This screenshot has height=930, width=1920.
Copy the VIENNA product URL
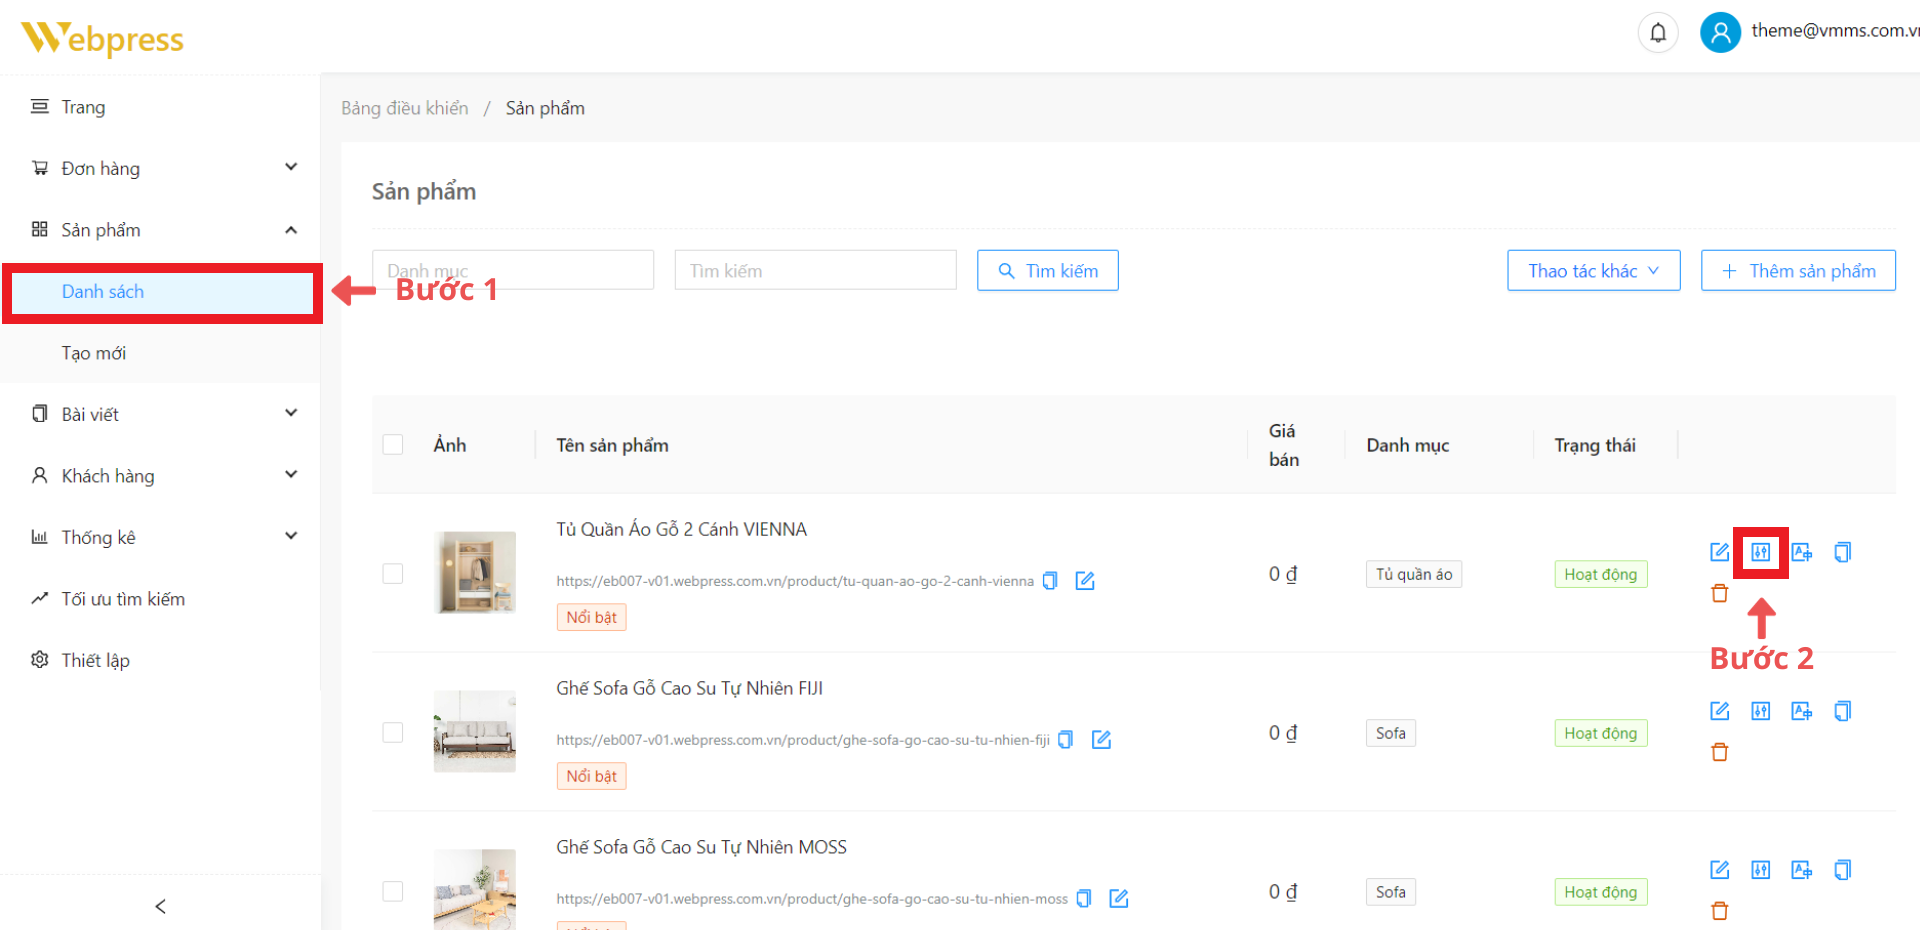coord(1050,581)
